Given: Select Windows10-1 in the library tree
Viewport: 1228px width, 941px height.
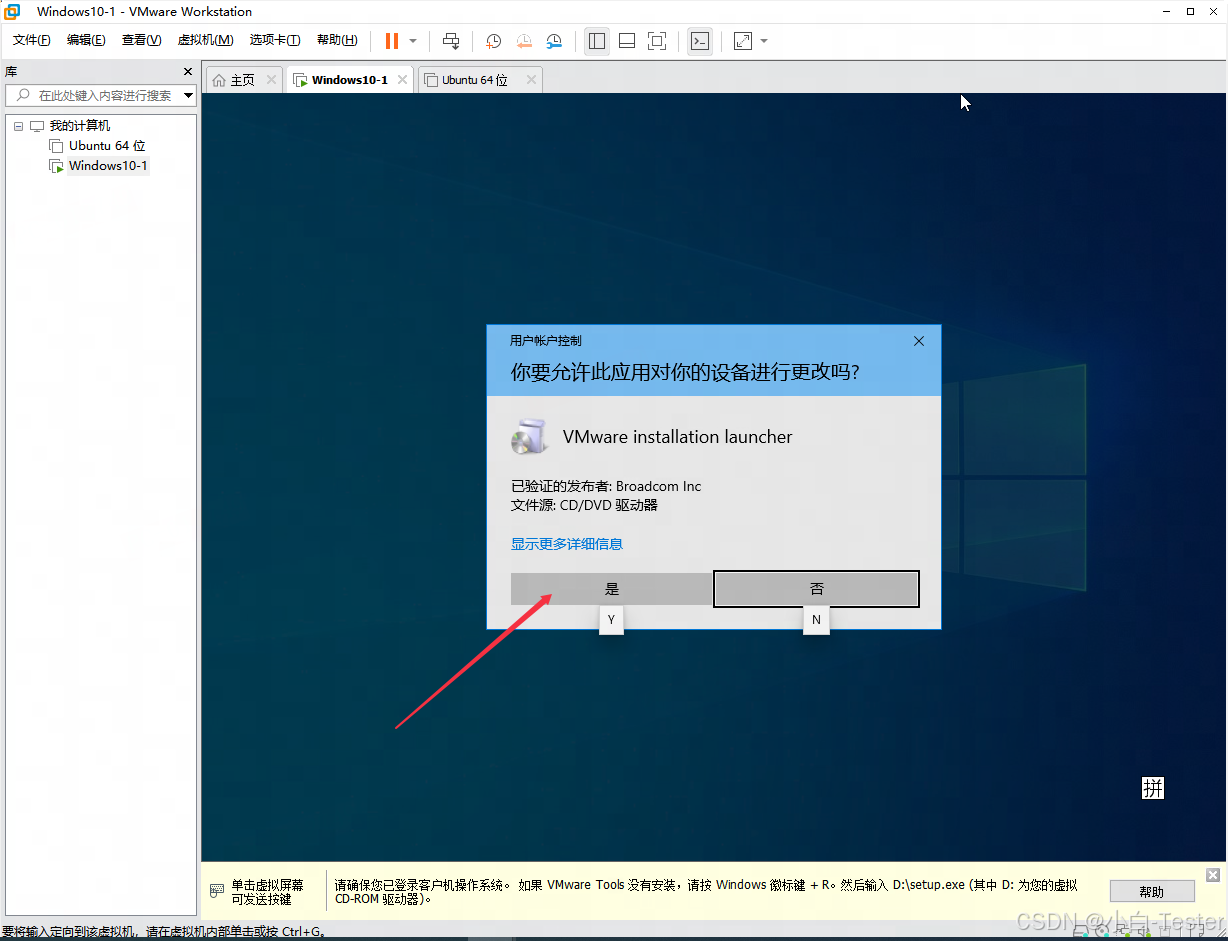Looking at the screenshot, I should (x=108, y=166).
